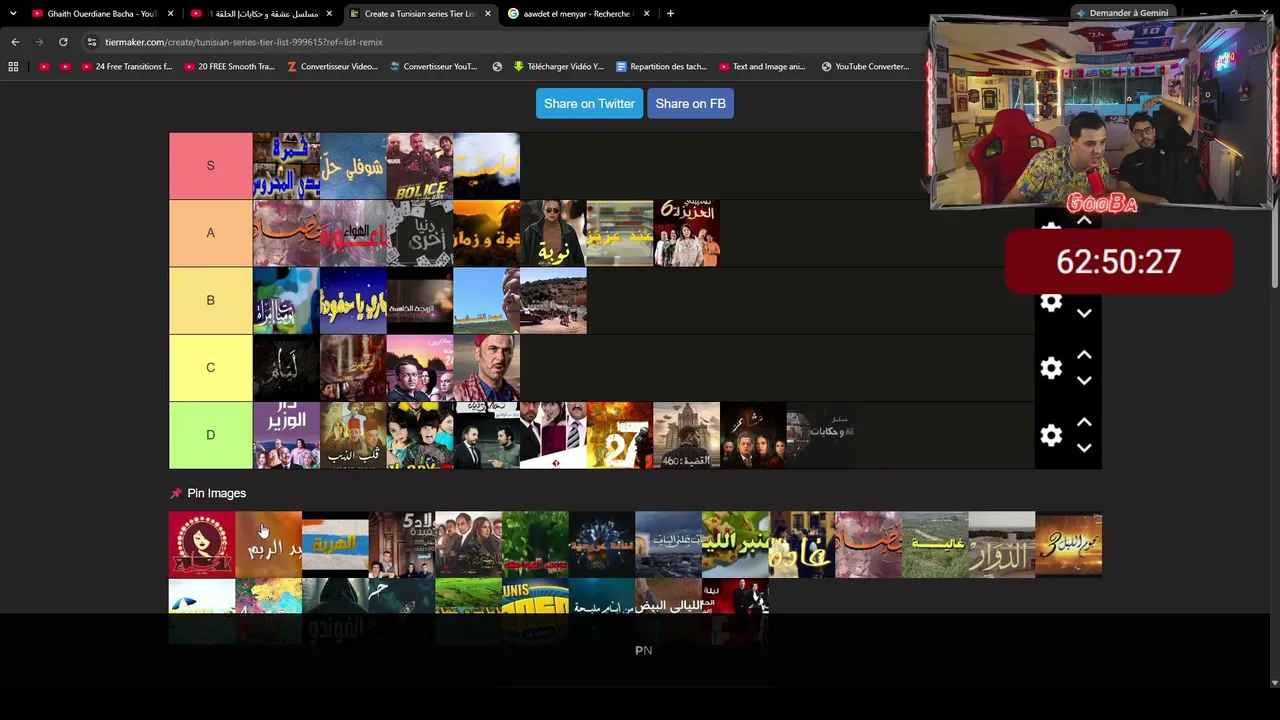Open a new browser tab
This screenshot has width=1280, height=720.
click(670, 14)
